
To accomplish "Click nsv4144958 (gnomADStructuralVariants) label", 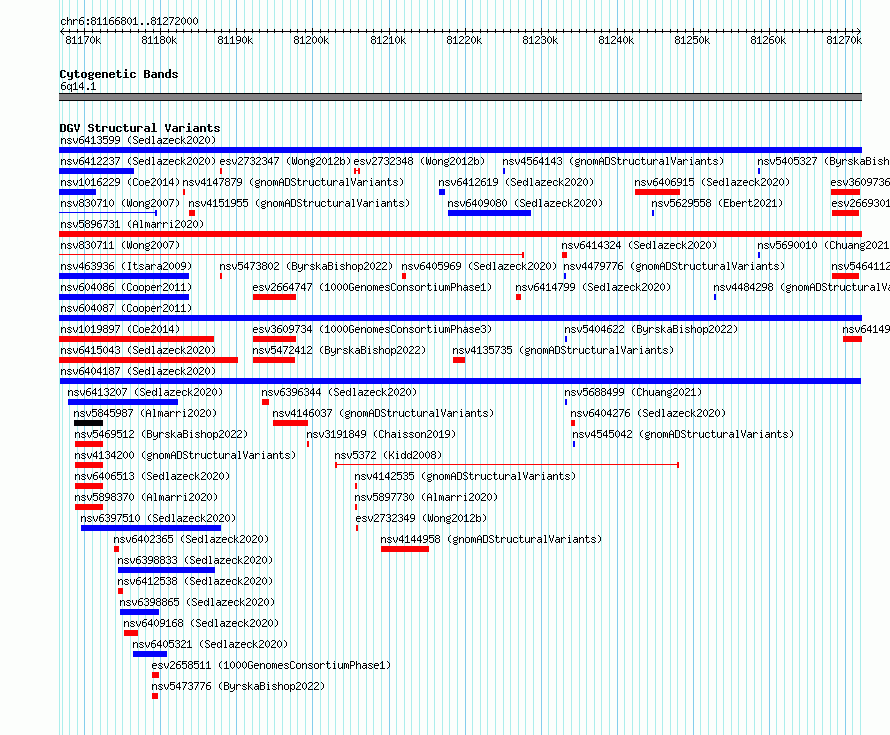I will (x=492, y=539).
